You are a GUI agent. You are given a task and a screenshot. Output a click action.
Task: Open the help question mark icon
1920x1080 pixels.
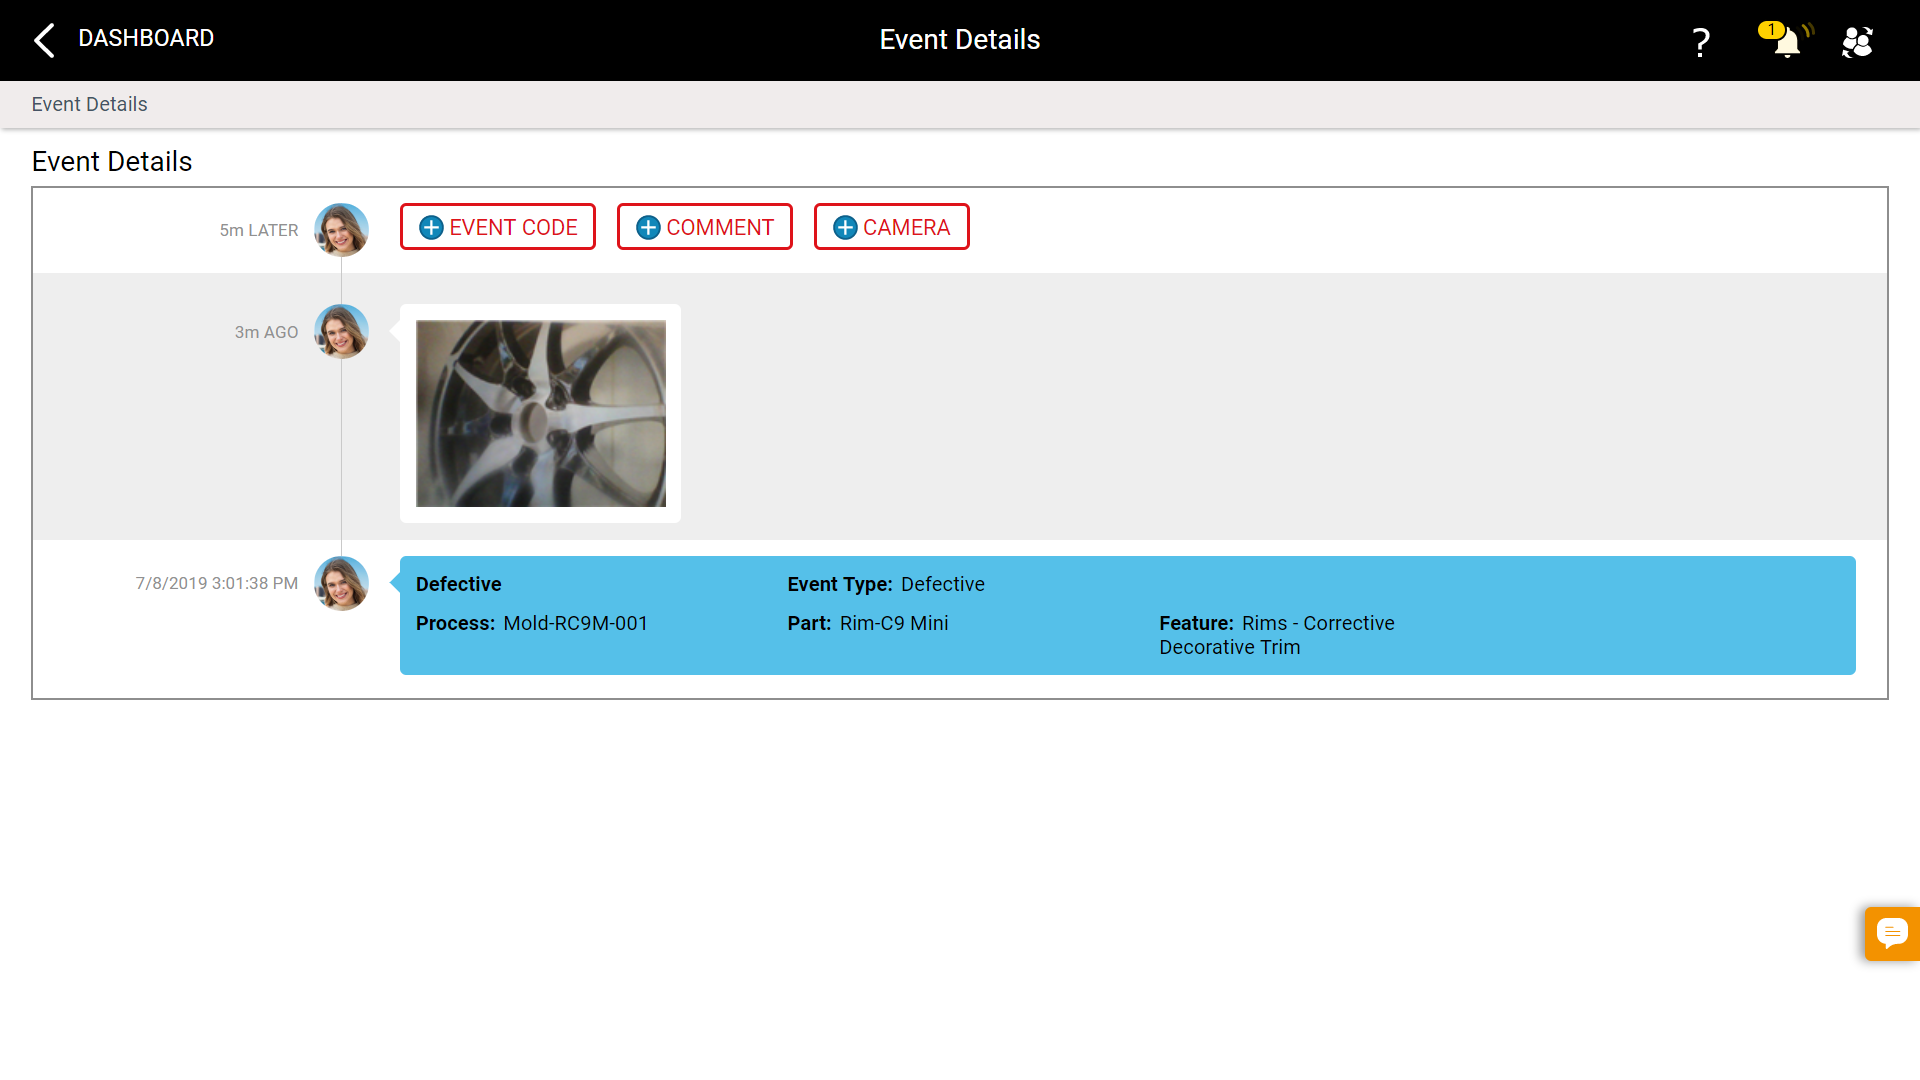pyautogui.click(x=1700, y=42)
